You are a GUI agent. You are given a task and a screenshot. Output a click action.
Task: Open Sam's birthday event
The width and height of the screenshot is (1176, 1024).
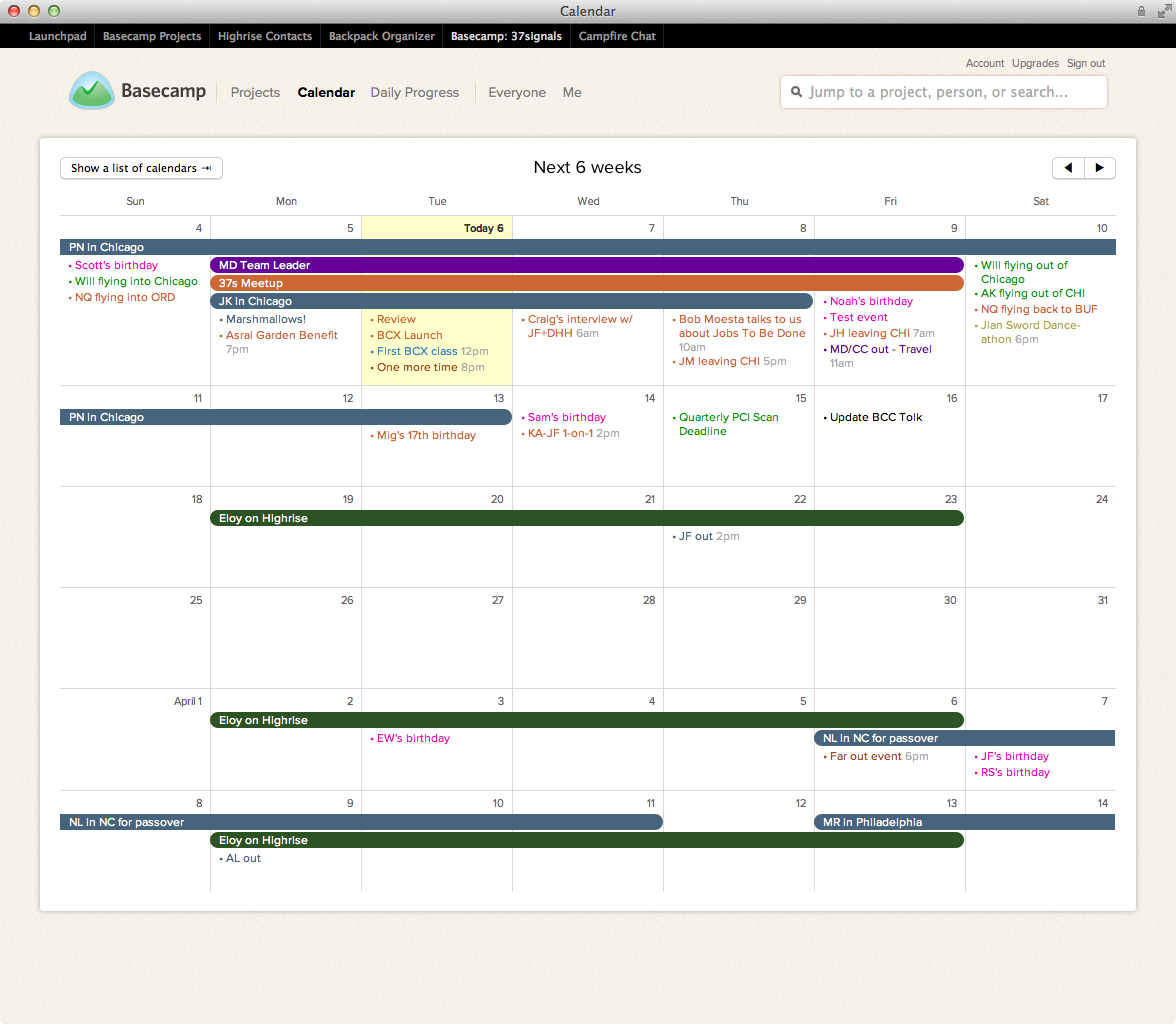566,417
